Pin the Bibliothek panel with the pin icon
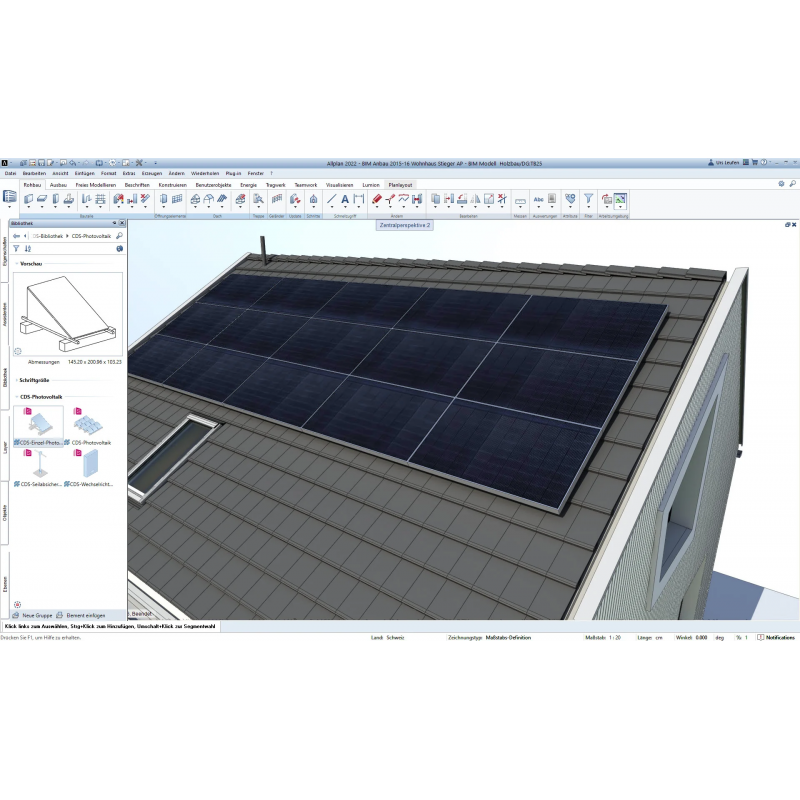800x800 pixels. coord(114,223)
